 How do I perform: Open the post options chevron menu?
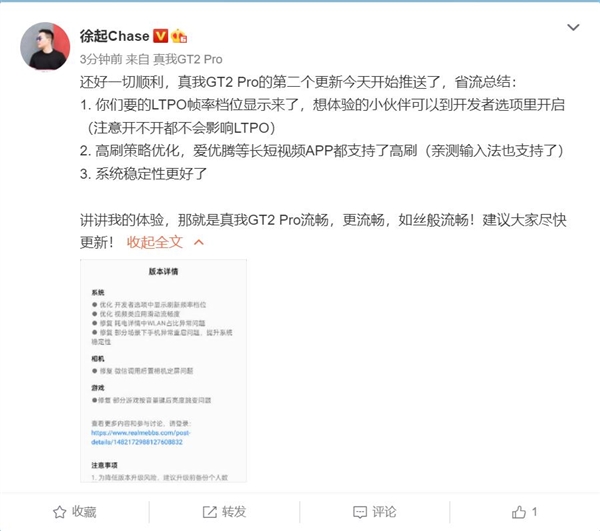click(x=573, y=28)
